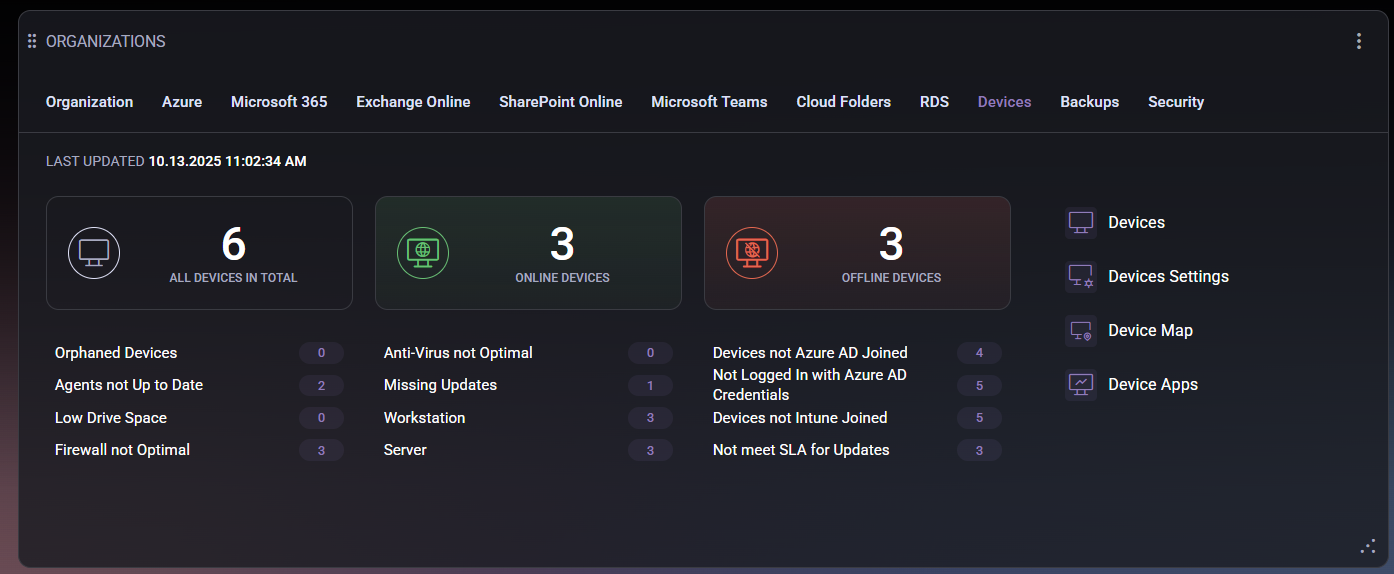Viewport: 1394px width, 574px height.
Task: Click the Devices monitor icon in right panel
Action: pyautogui.click(x=1081, y=223)
